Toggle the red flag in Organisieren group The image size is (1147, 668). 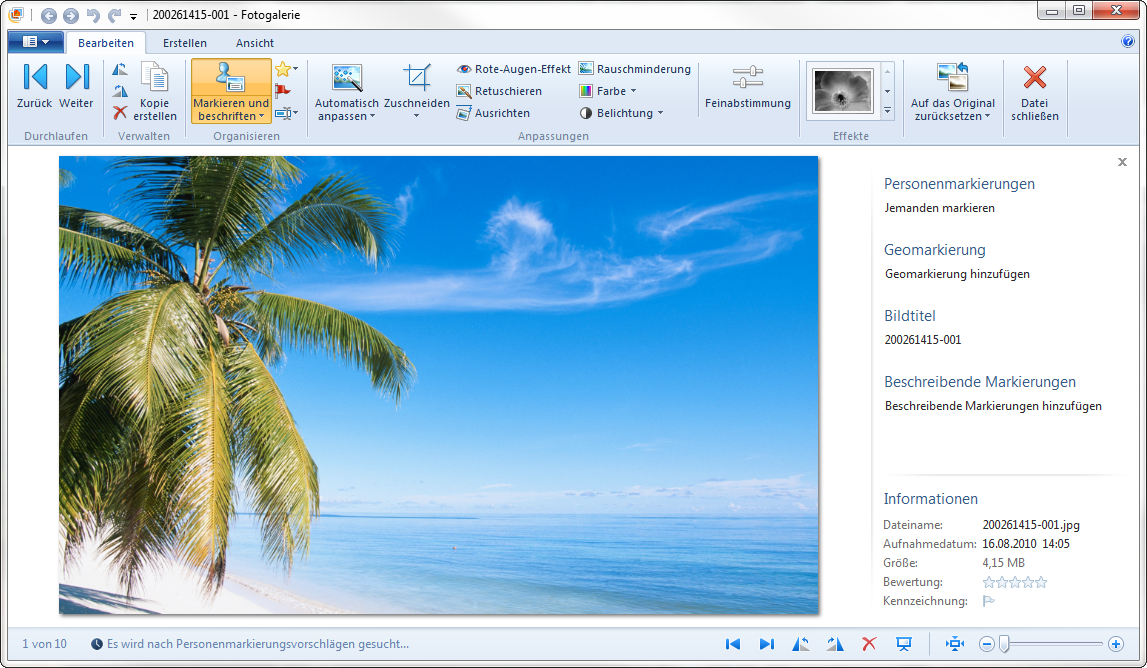[x=282, y=91]
